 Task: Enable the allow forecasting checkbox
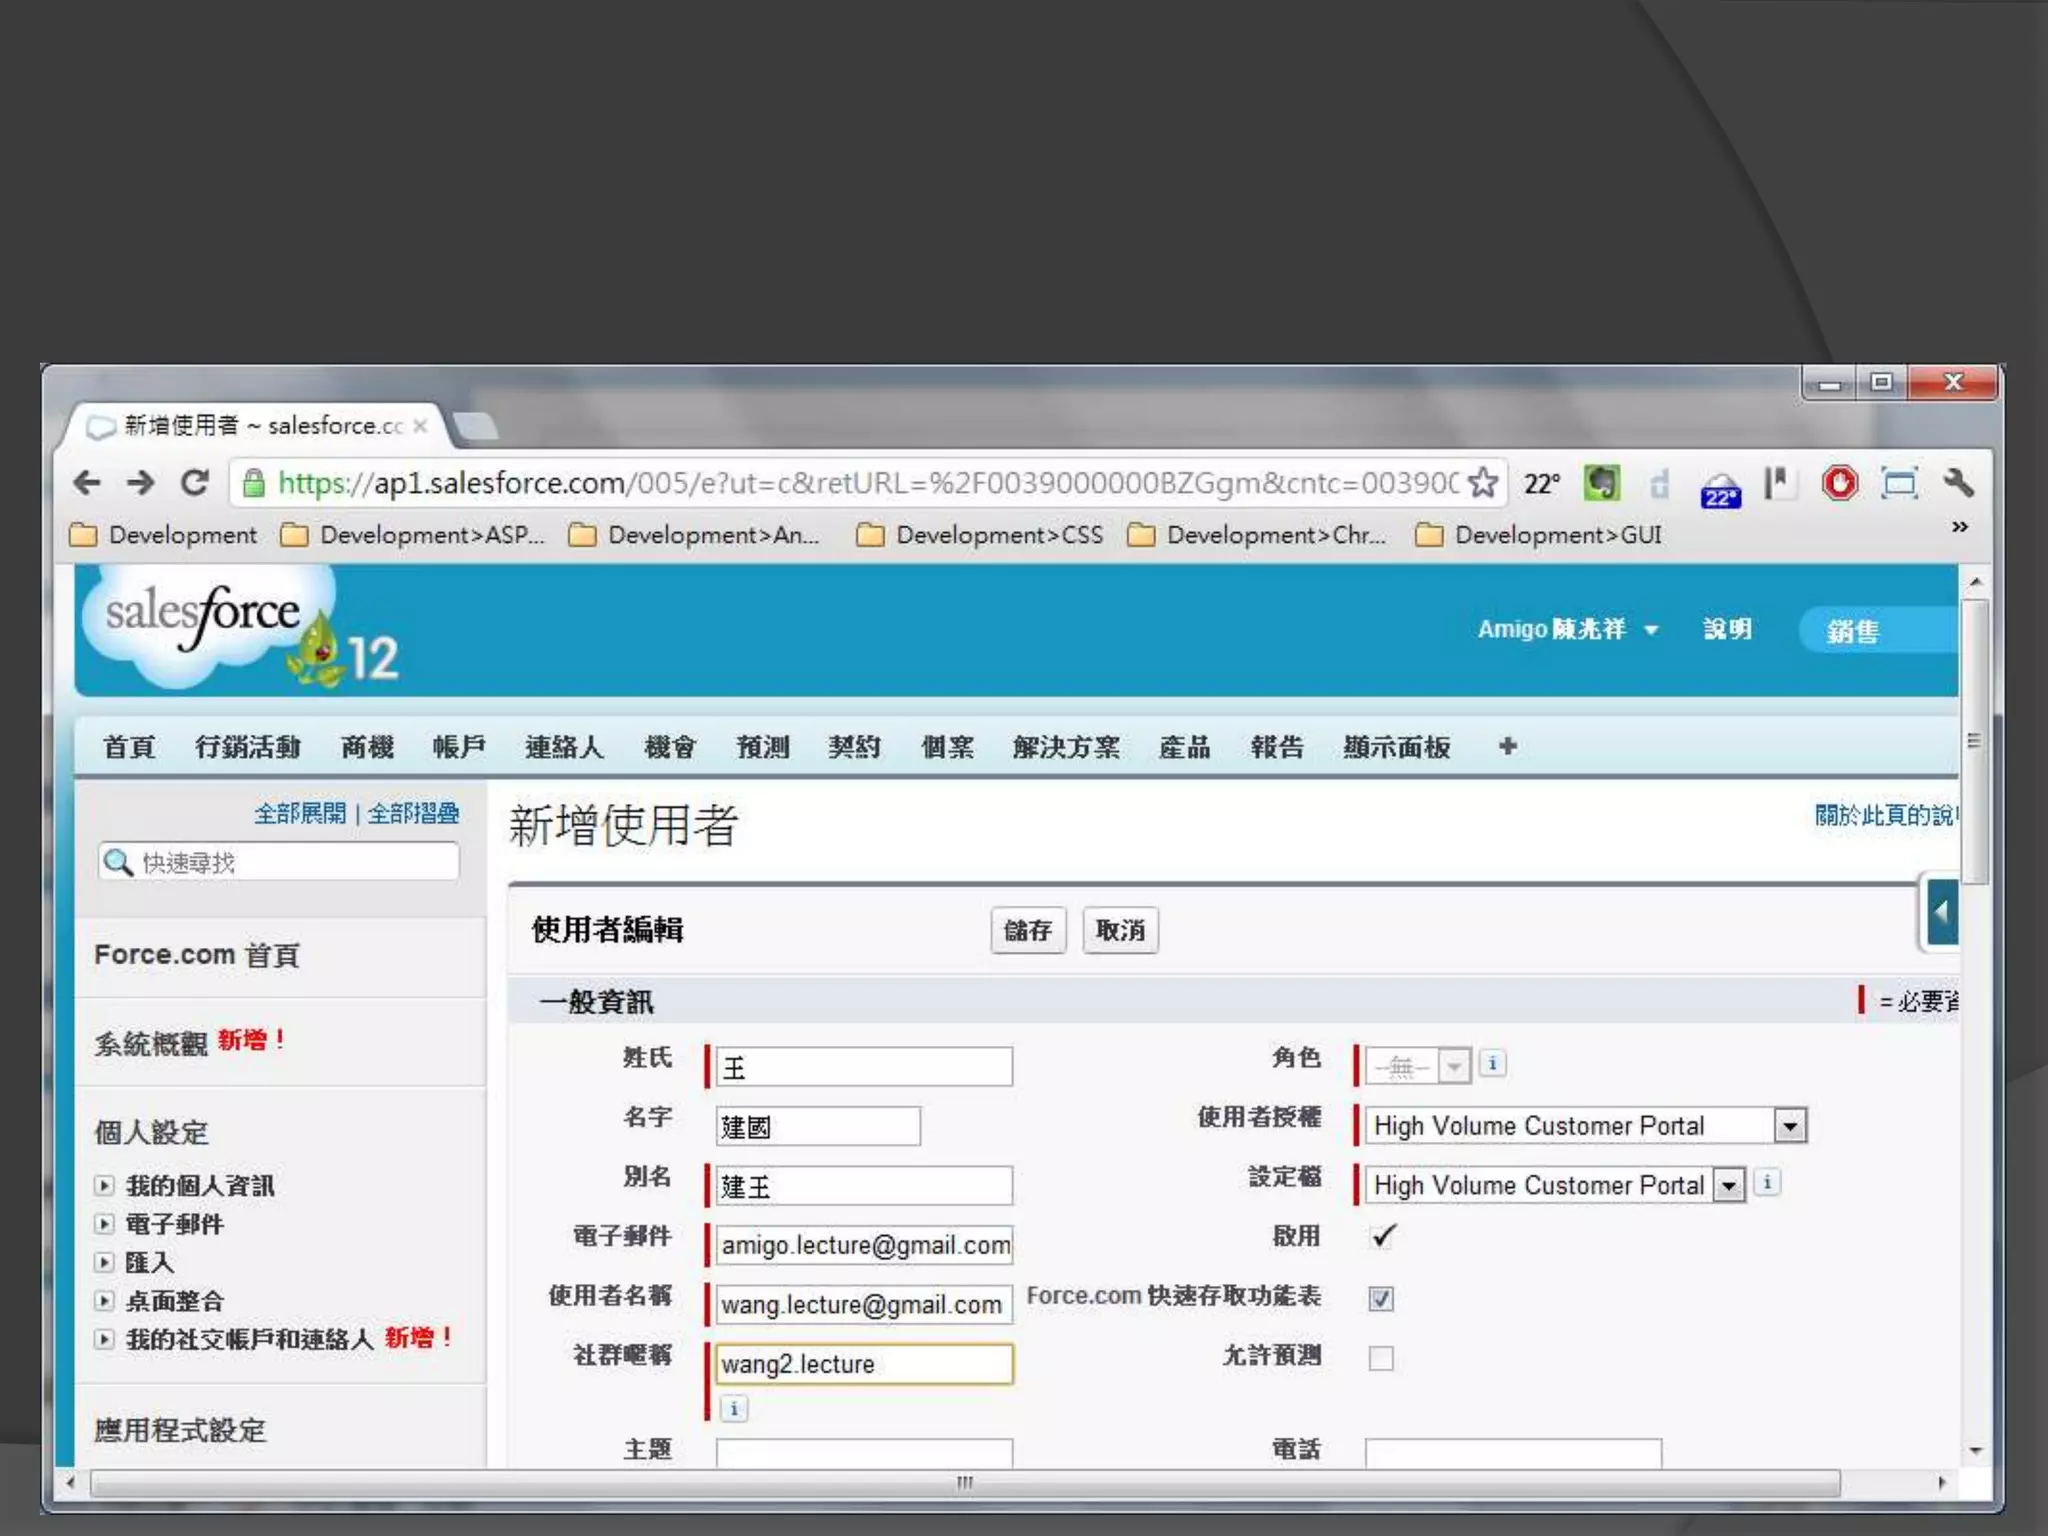tap(1381, 1358)
